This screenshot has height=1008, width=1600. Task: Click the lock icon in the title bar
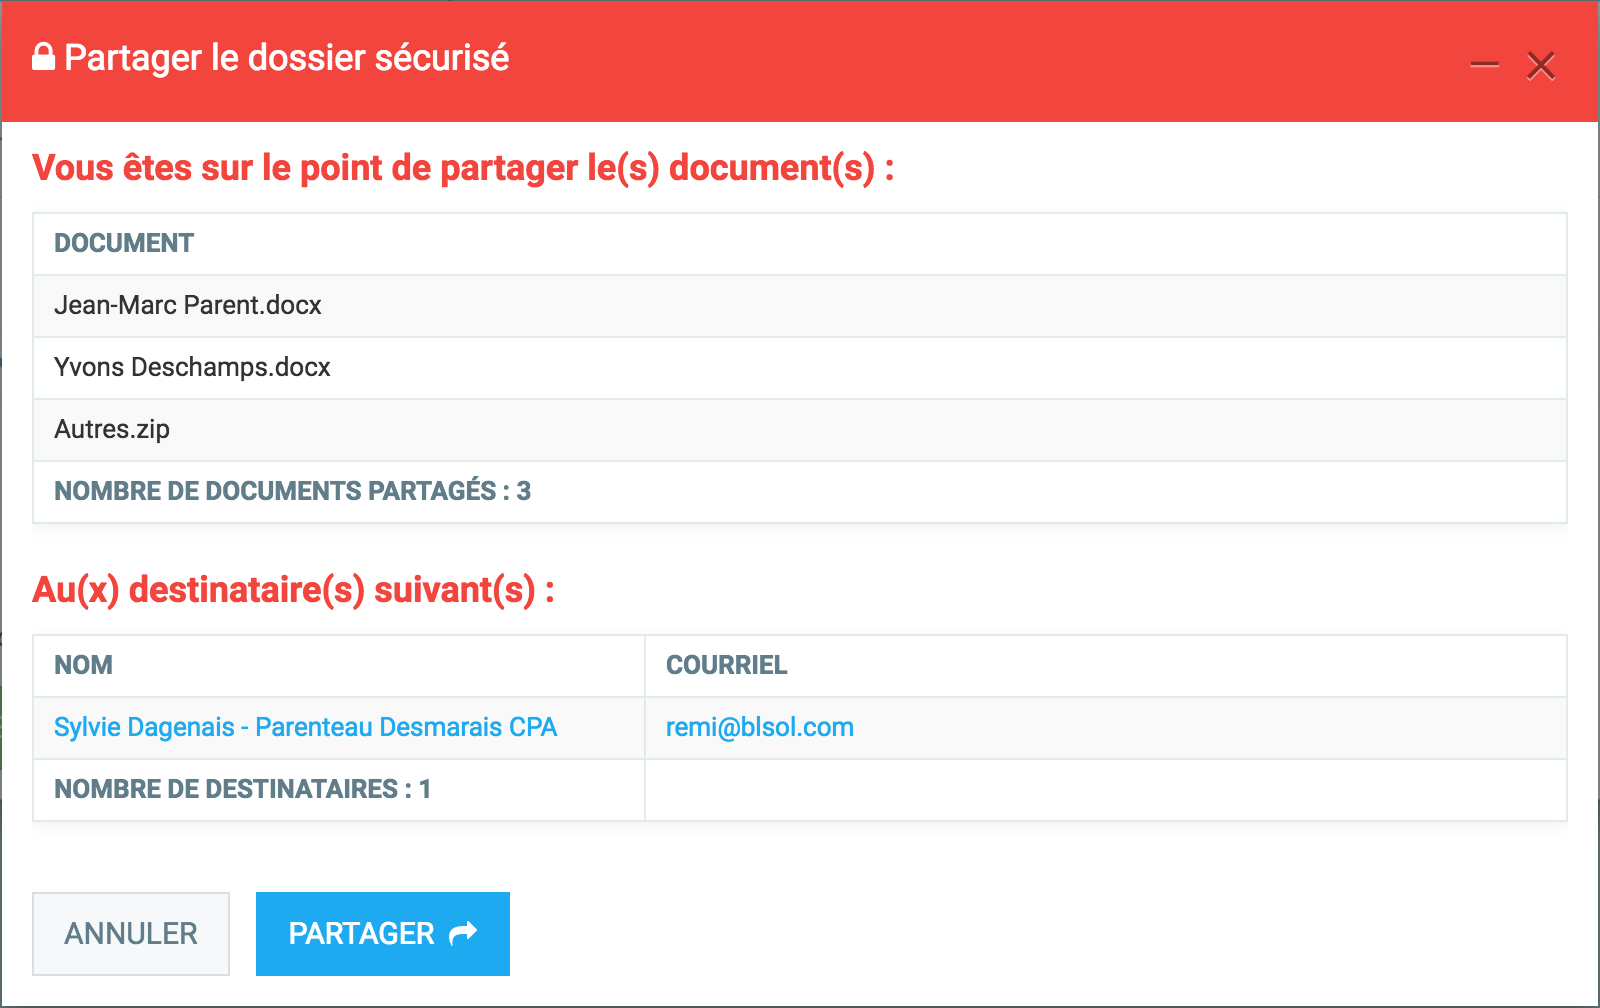(43, 57)
